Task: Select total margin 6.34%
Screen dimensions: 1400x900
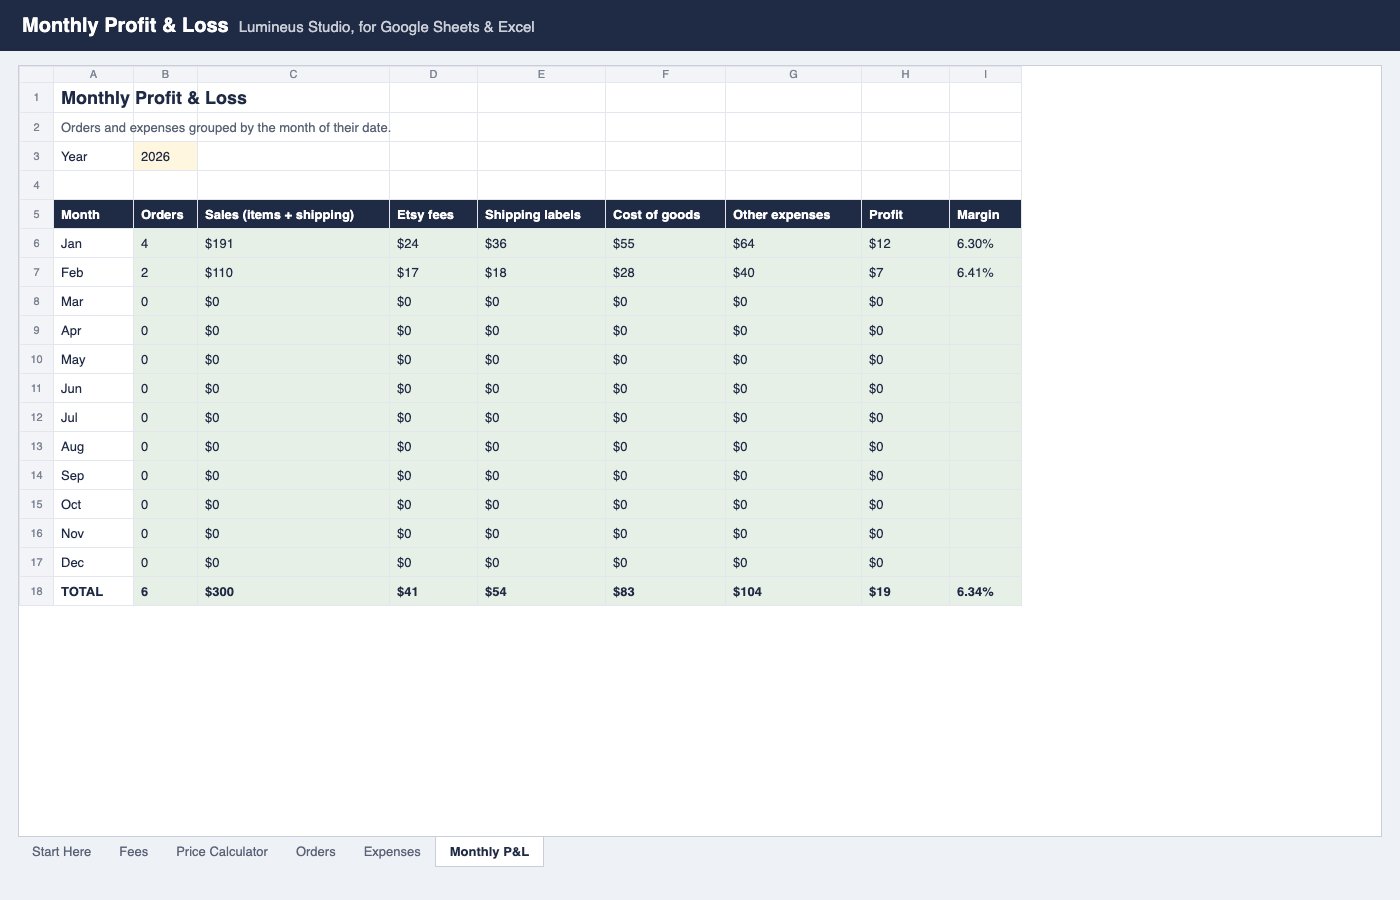Action: 985,591
